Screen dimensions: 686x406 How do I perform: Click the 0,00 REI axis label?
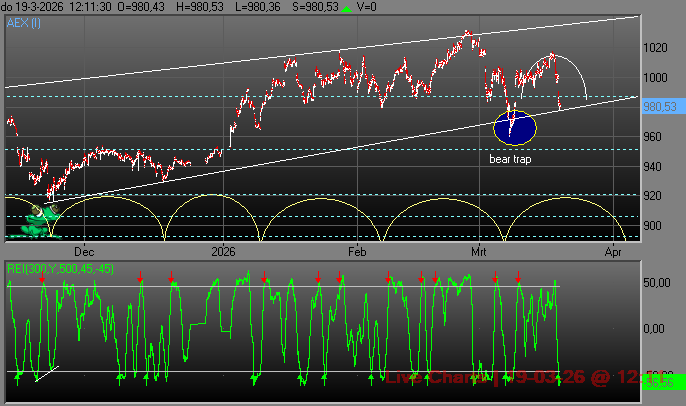pyautogui.click(x=654, y=328)
